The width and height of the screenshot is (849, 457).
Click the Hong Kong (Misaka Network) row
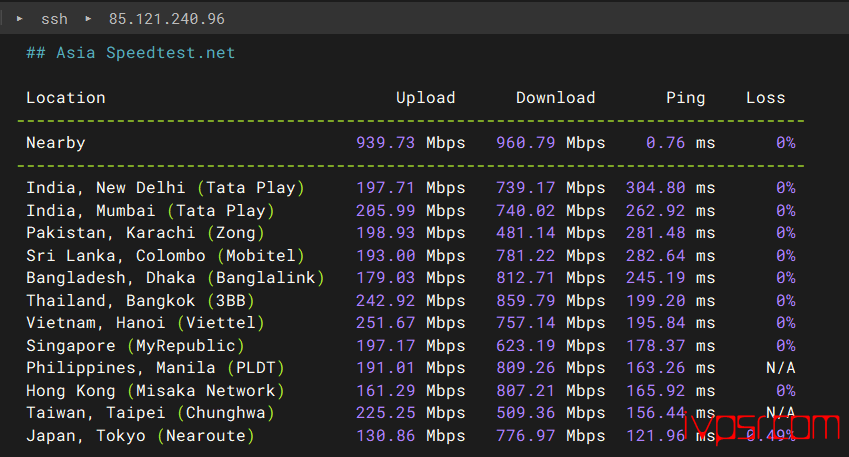(x=410, y=390)
